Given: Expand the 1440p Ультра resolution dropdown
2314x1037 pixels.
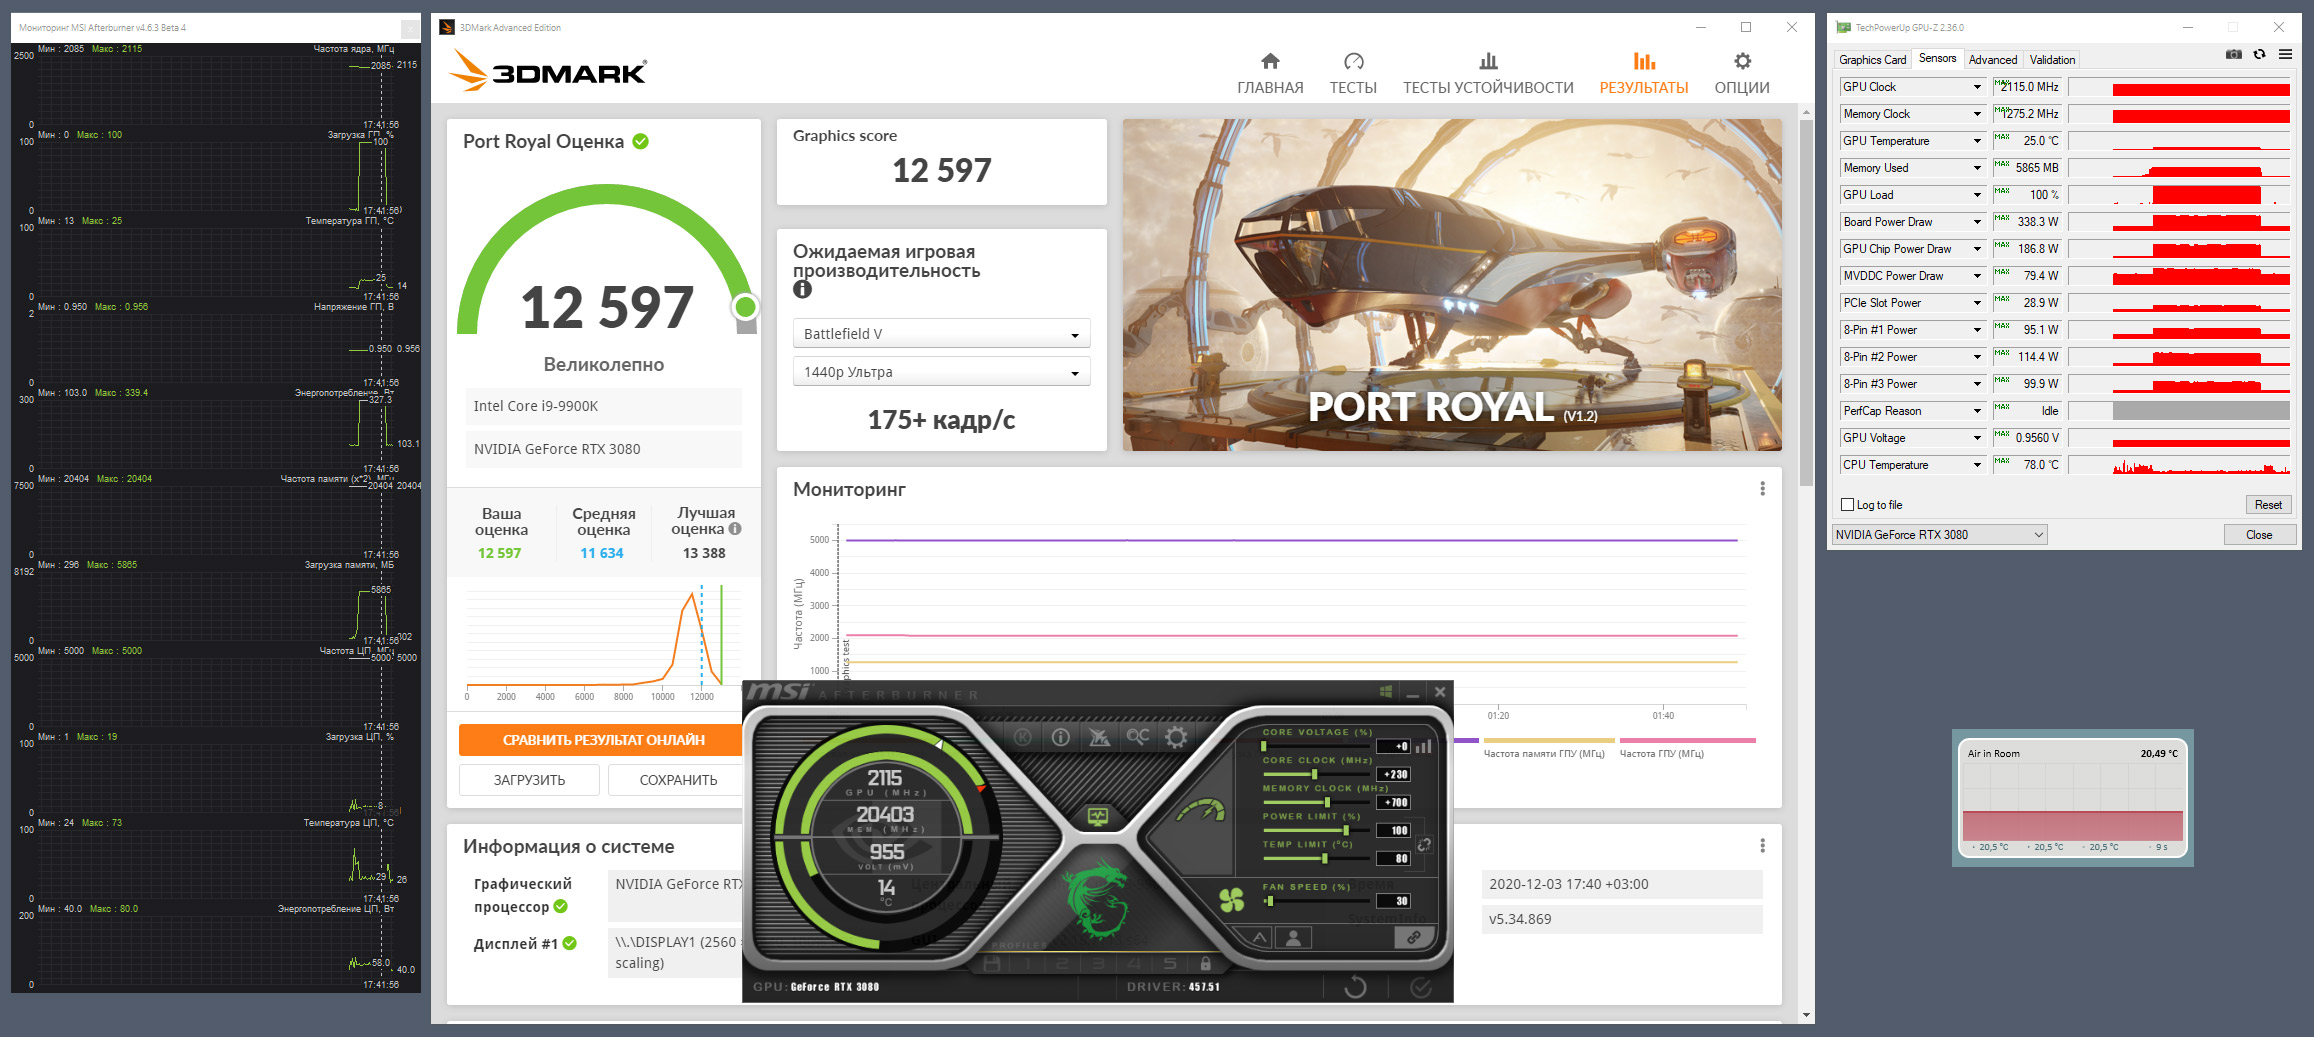Looking at the screenshot, I should (x=941, y=372).
